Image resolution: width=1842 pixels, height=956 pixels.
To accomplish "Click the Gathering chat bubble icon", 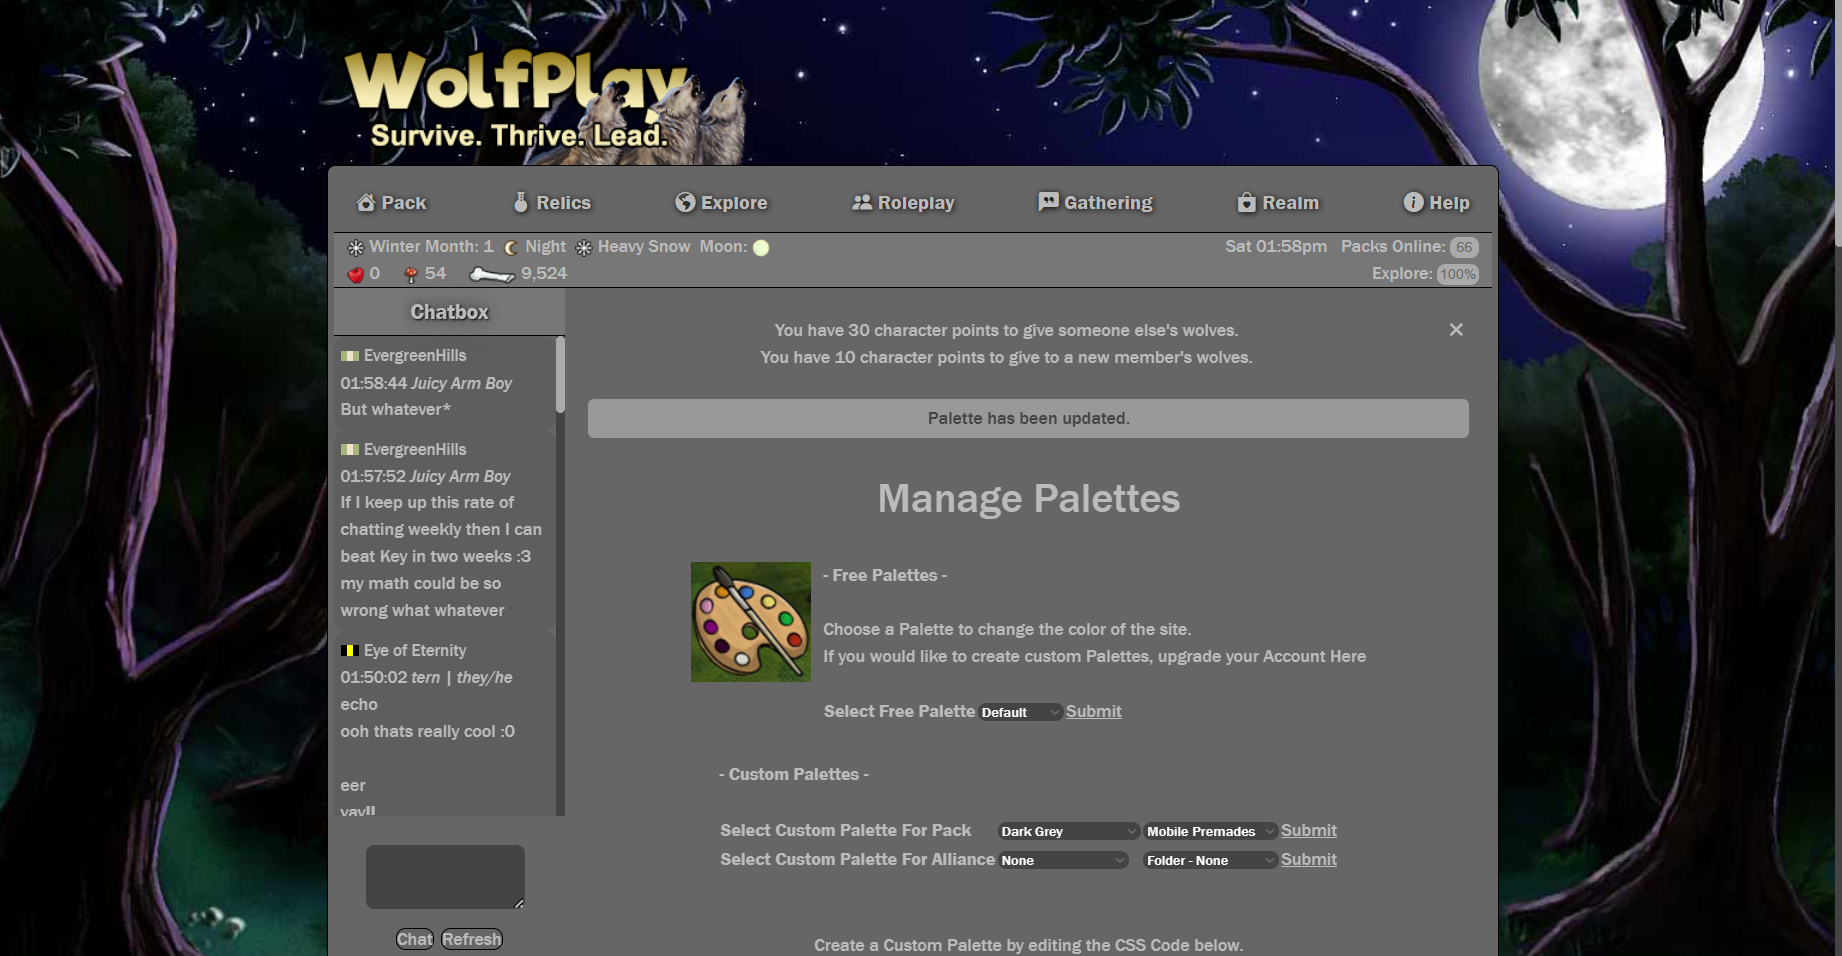I will 1048,202.
